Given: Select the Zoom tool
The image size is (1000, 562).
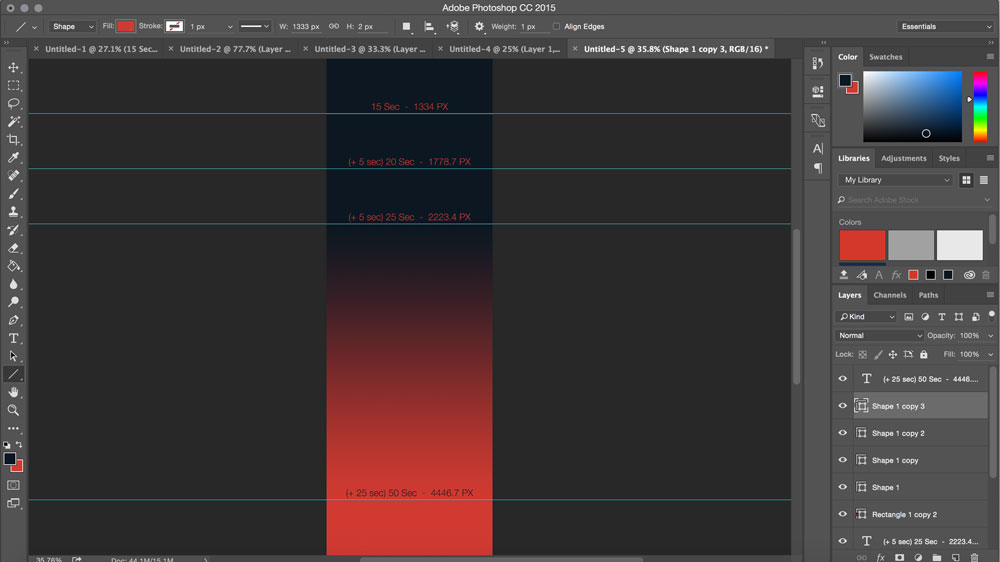Looking at the screenshot, I should (x=14, y=410).
